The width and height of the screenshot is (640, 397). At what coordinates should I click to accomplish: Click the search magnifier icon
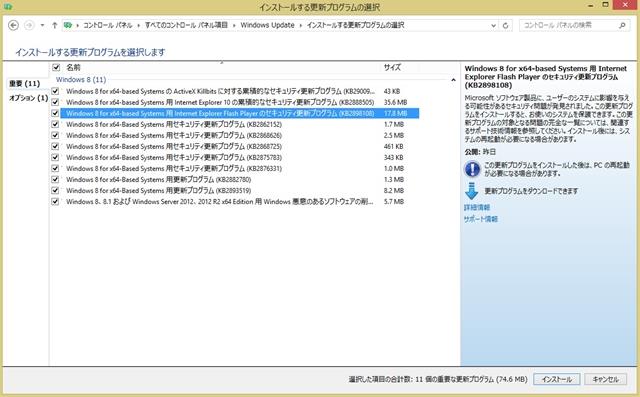[622, 25]
